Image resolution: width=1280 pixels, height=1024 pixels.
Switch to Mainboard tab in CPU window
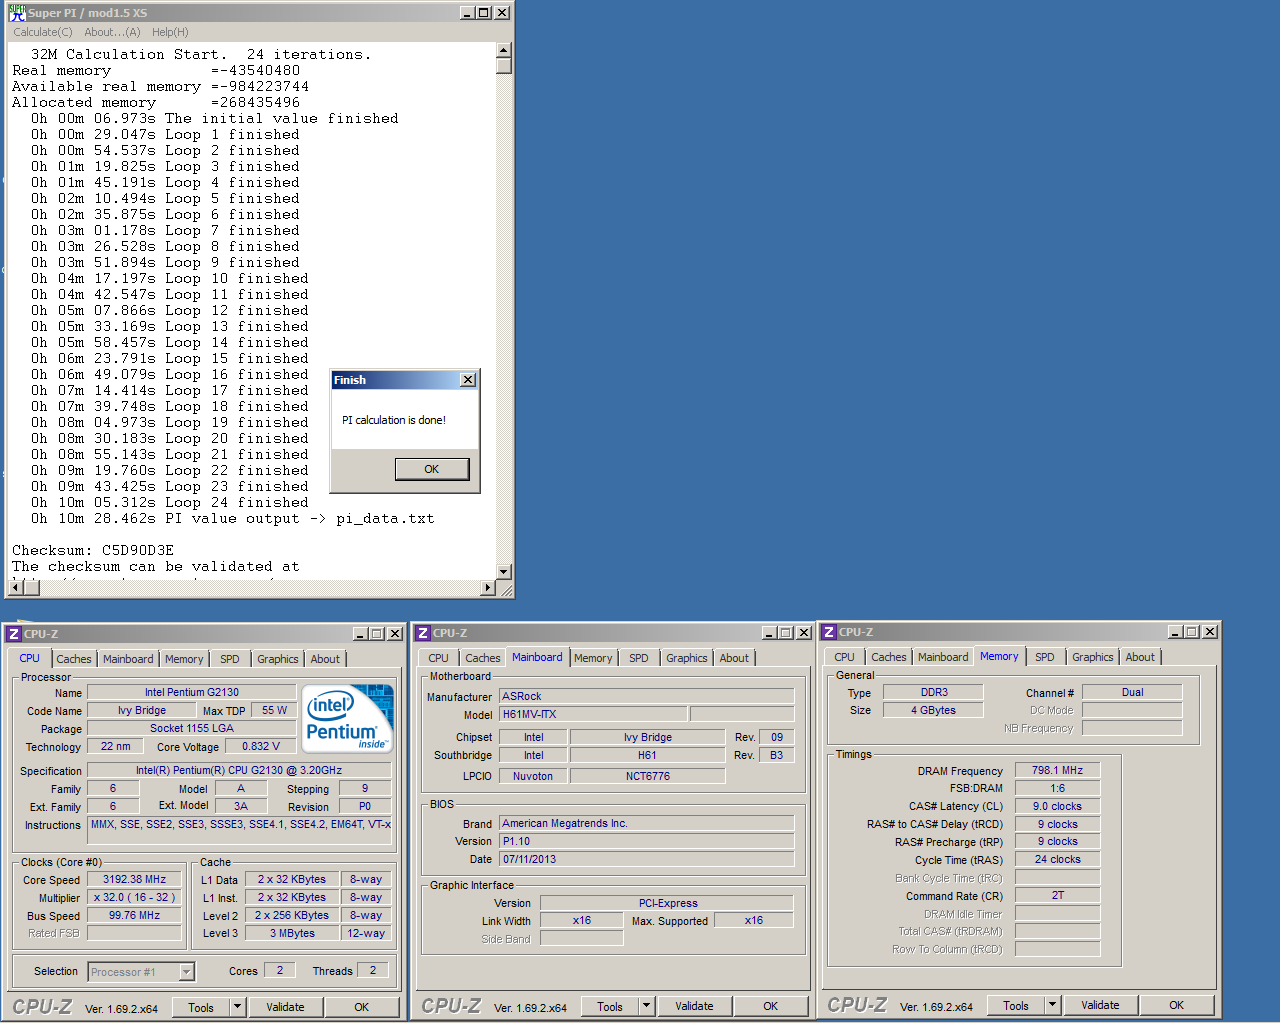[x=128, y=659]
